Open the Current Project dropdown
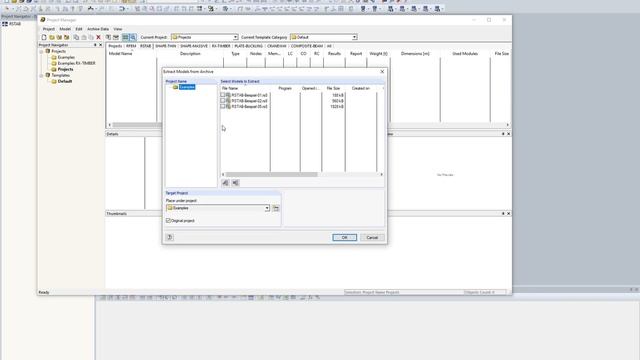 pos(236,37)
